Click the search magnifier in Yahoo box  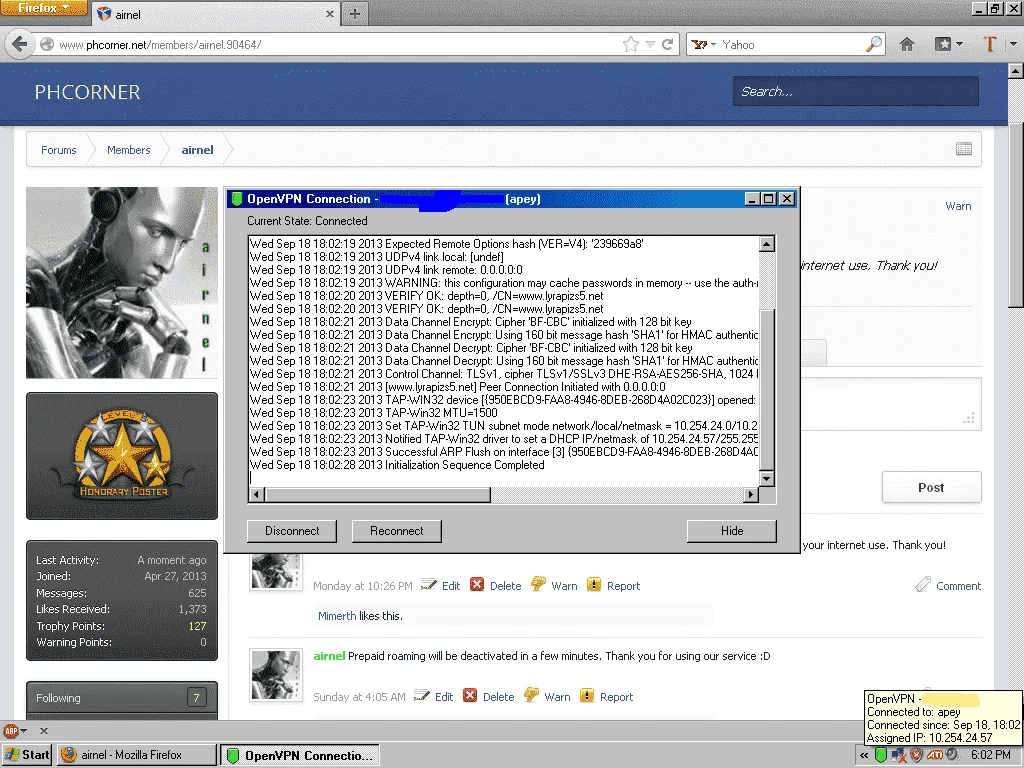pyautogui.click(x=874, y=44)
